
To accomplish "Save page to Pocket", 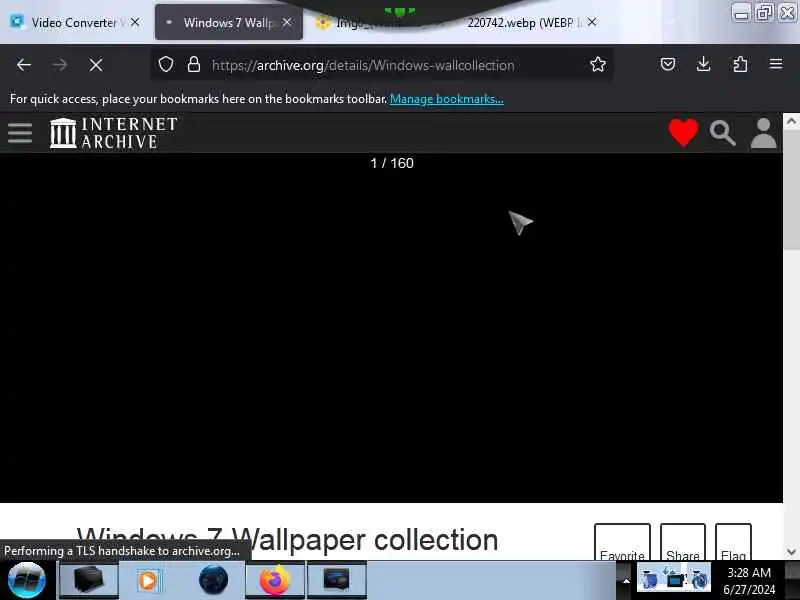I will (668, 64).
